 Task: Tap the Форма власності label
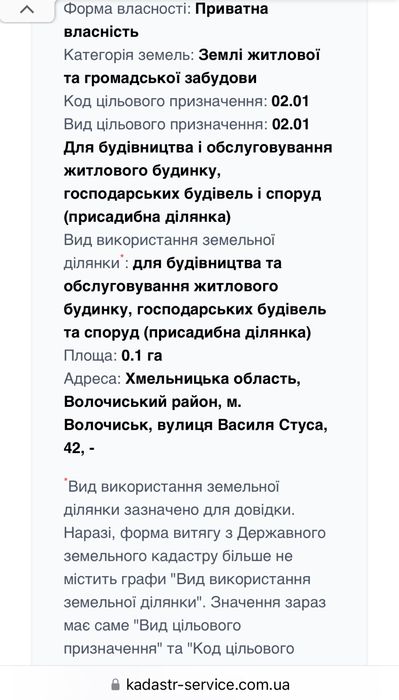[x=128, y=8]
